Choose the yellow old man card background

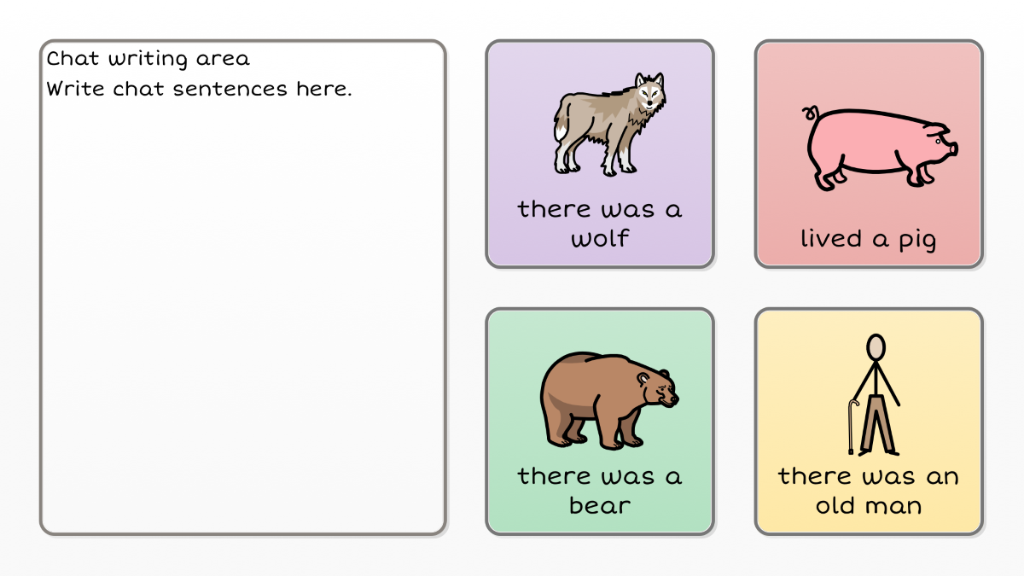(x=869, y=422)
